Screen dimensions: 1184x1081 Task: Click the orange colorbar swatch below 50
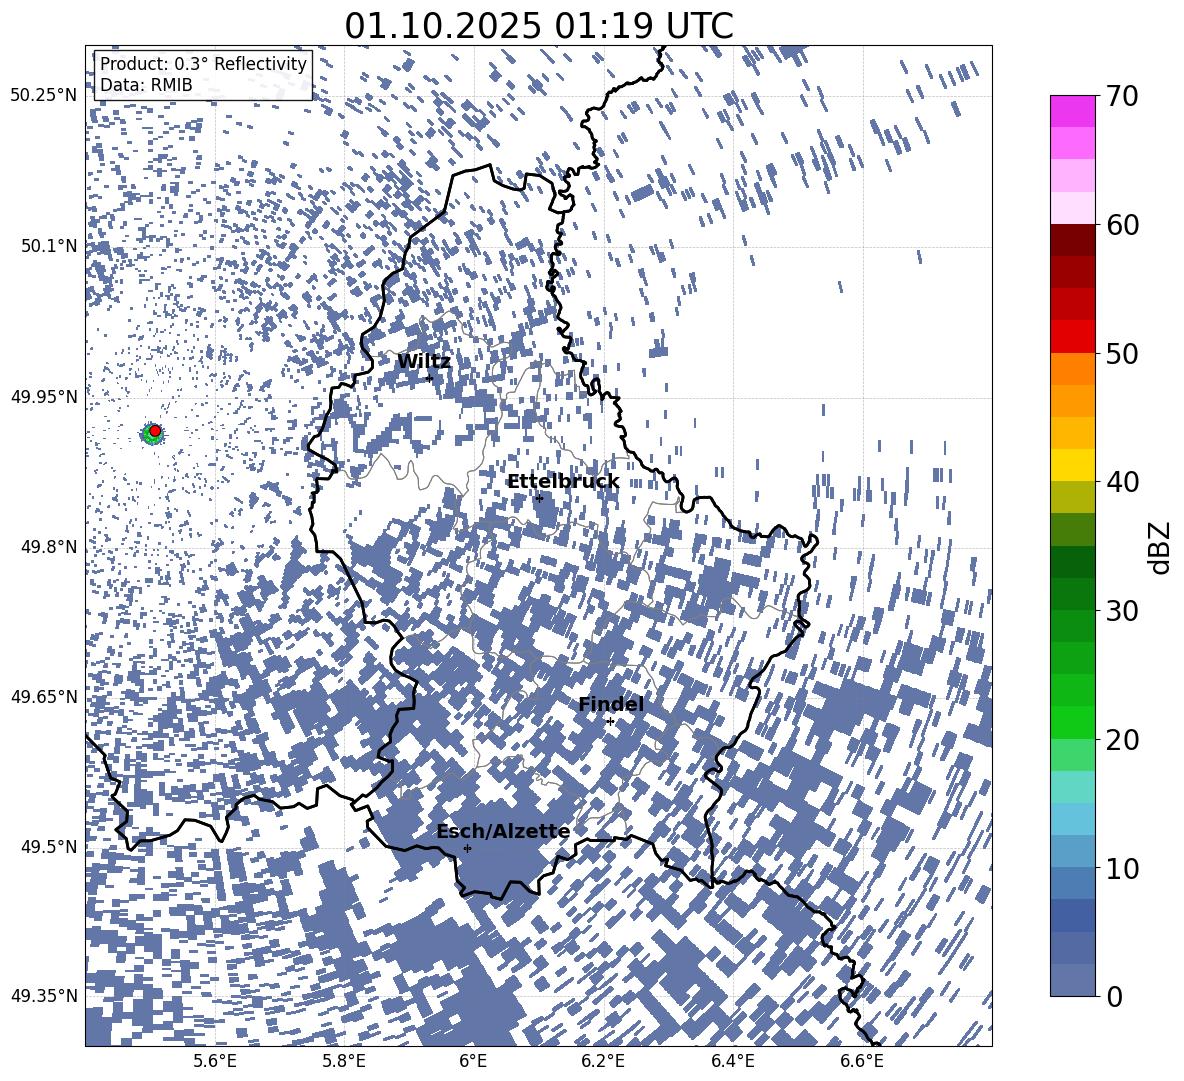[1072, 369]
